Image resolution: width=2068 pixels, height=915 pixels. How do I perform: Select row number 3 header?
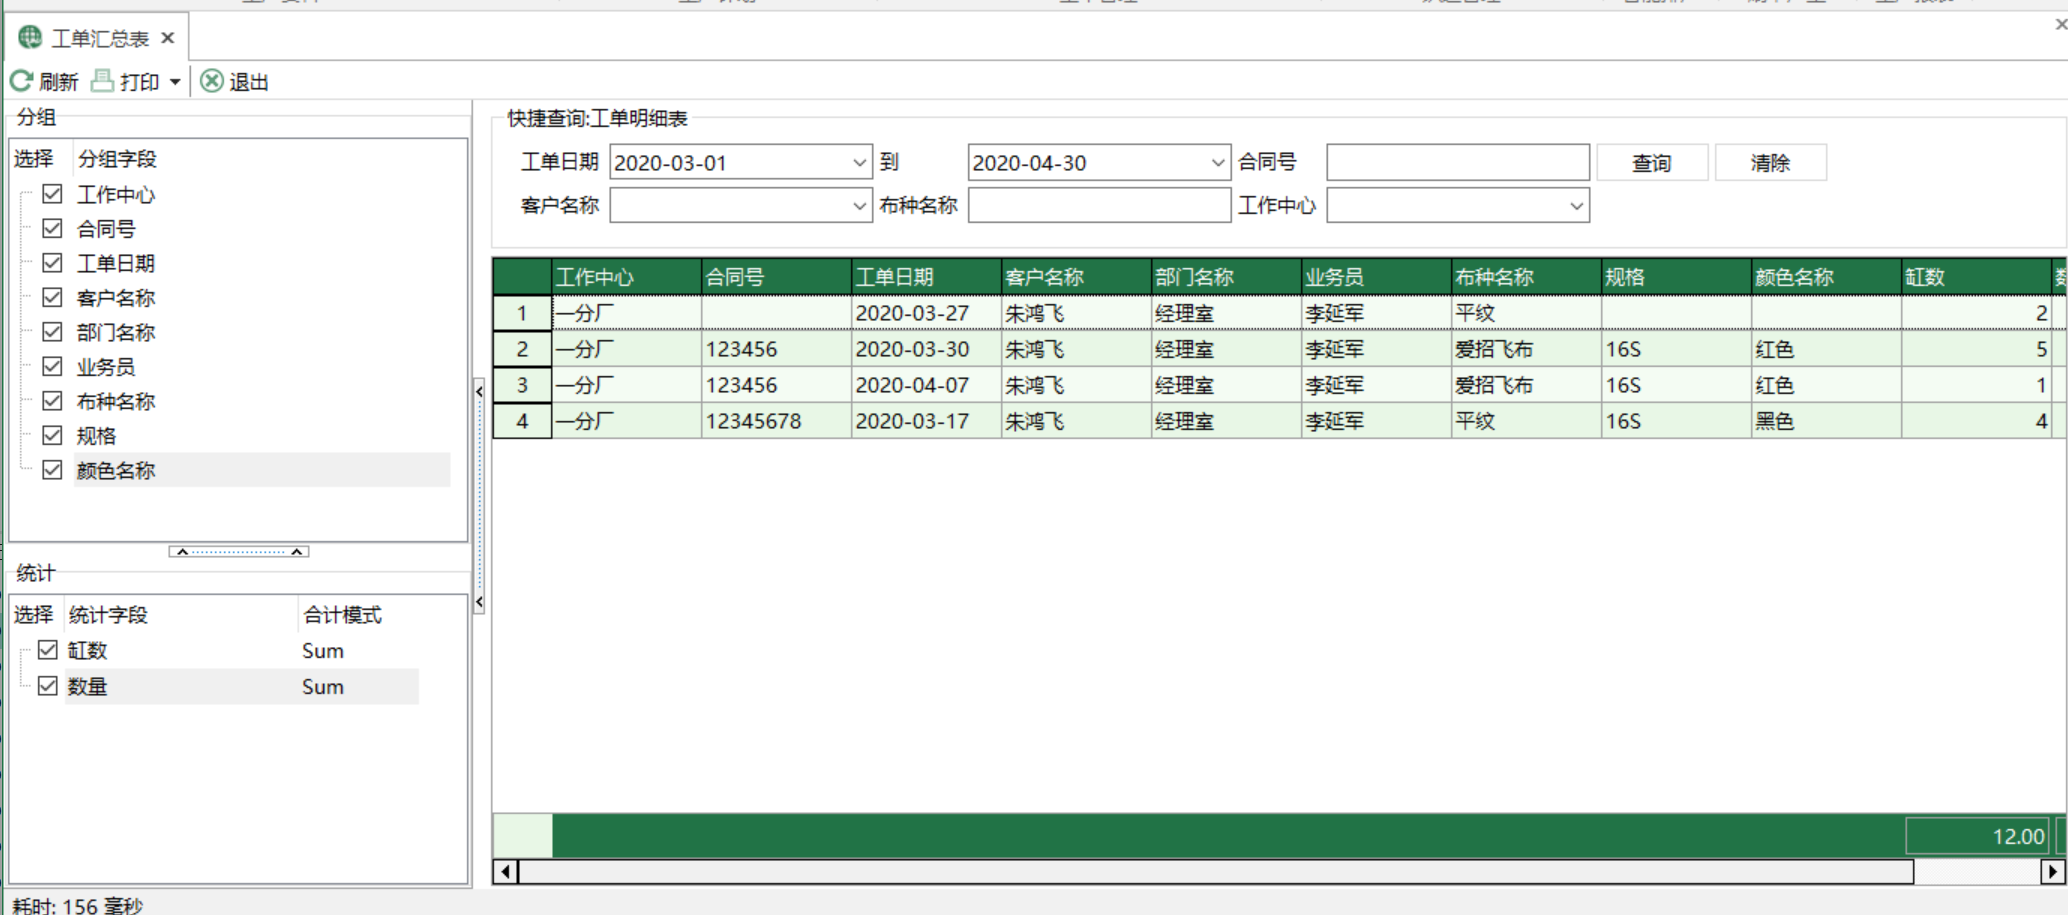[x=522, y=385]
